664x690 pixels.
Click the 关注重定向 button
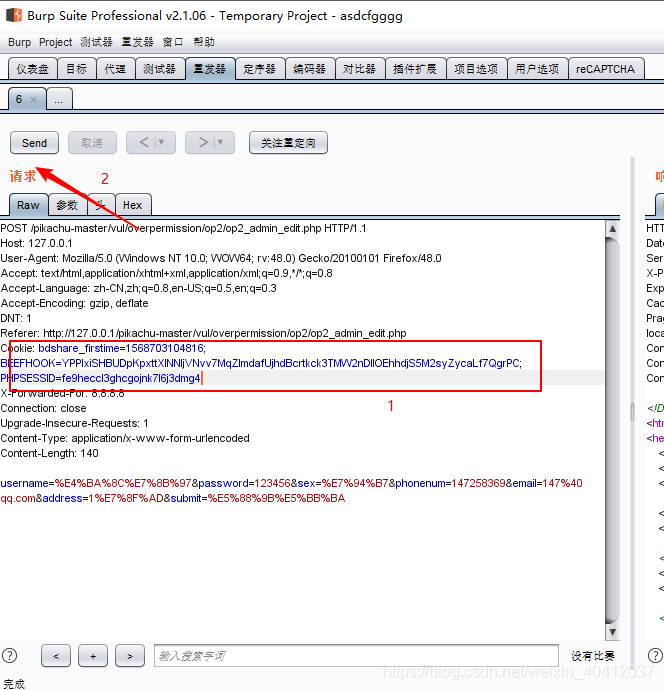coord(288,143)
